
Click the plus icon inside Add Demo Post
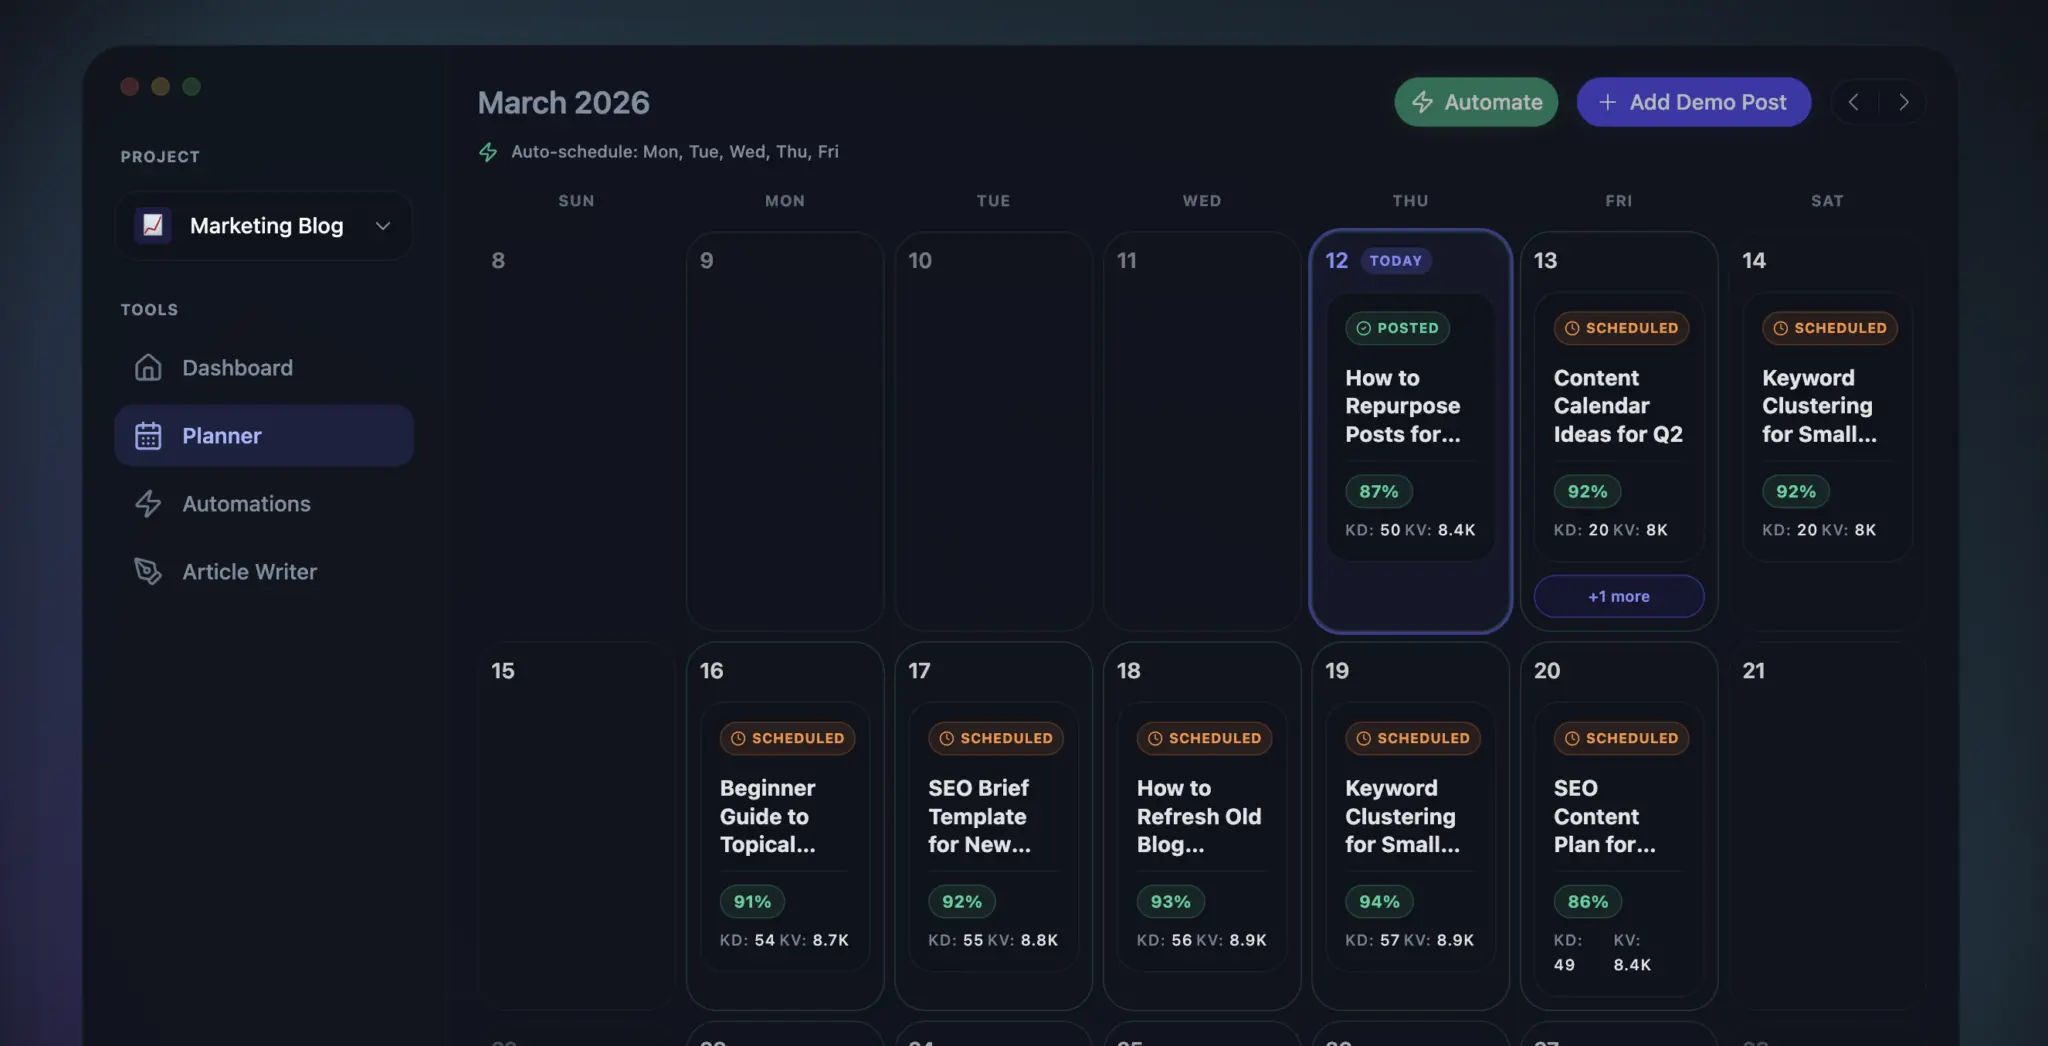click(1607, 101)
